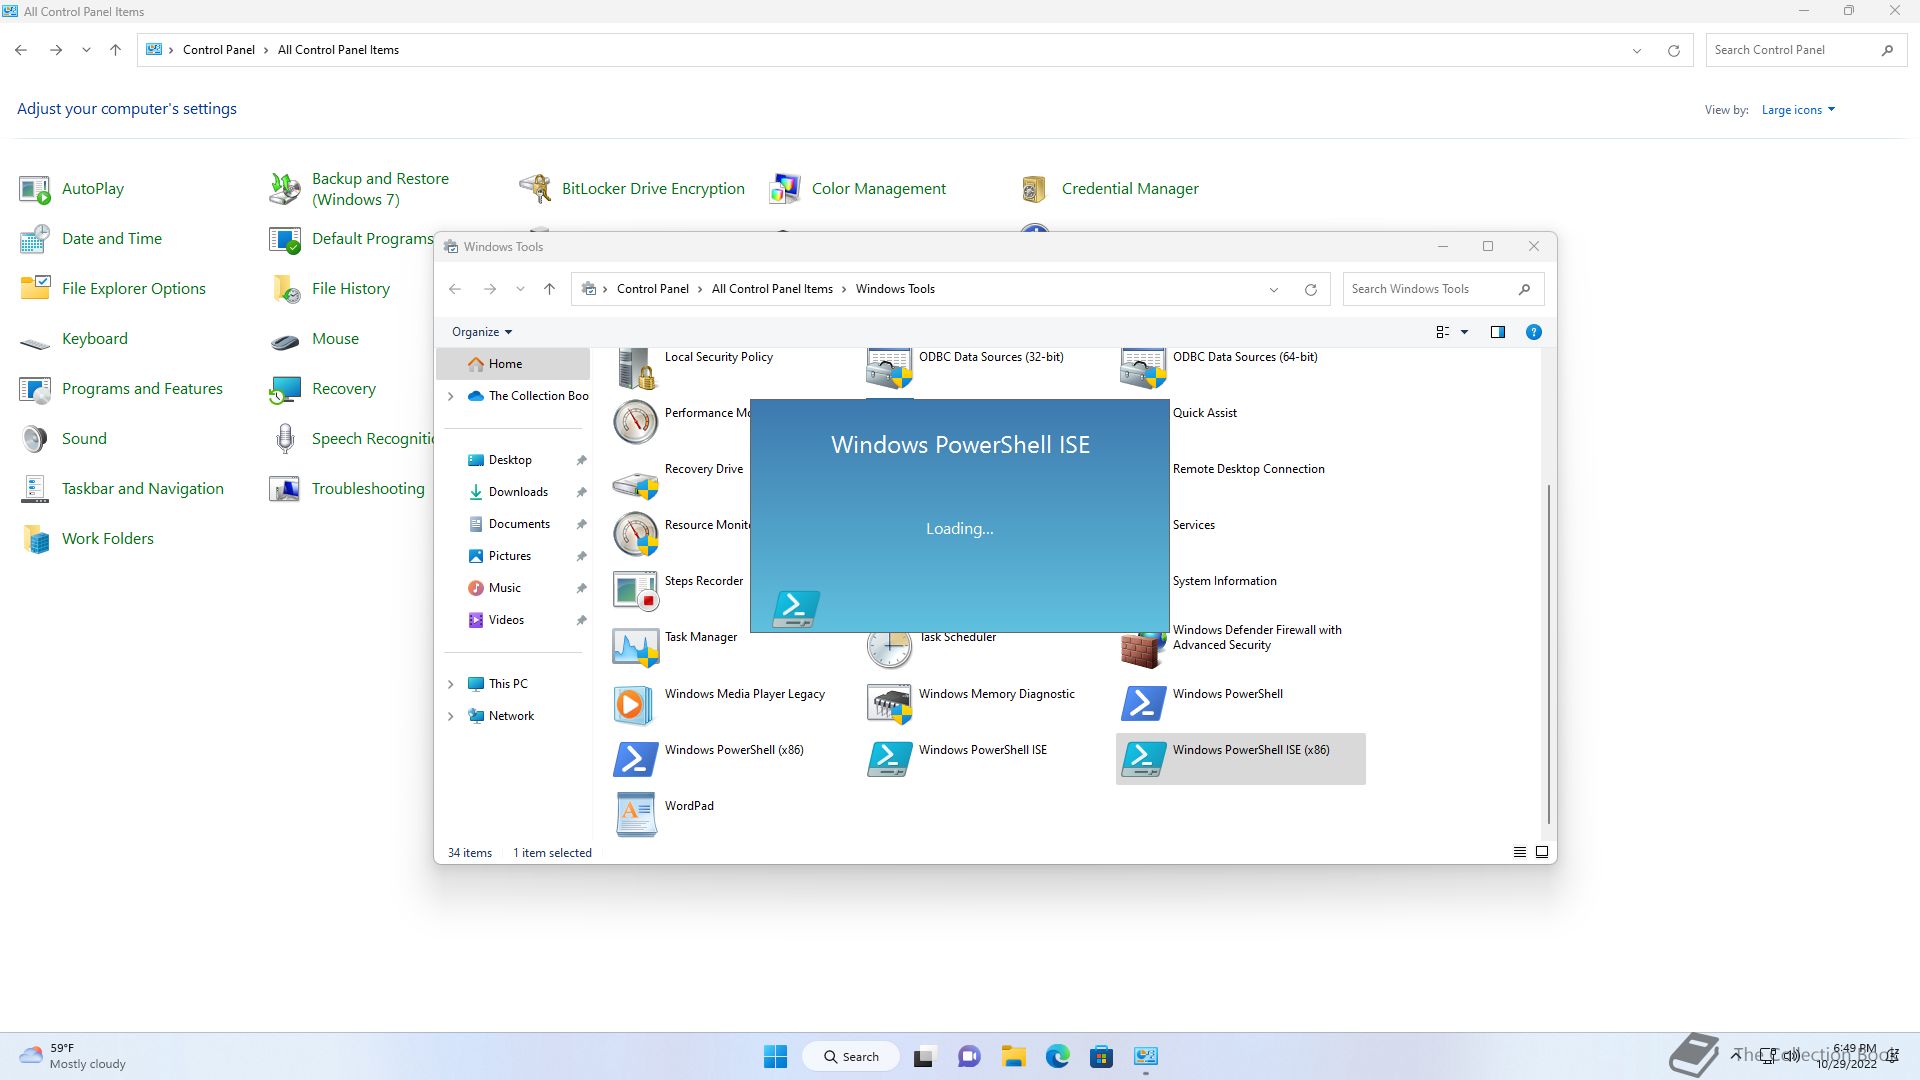Refresh the Windows Tools window
The height and width of the screenshot is (1080, 1920).
[1310, 290]
